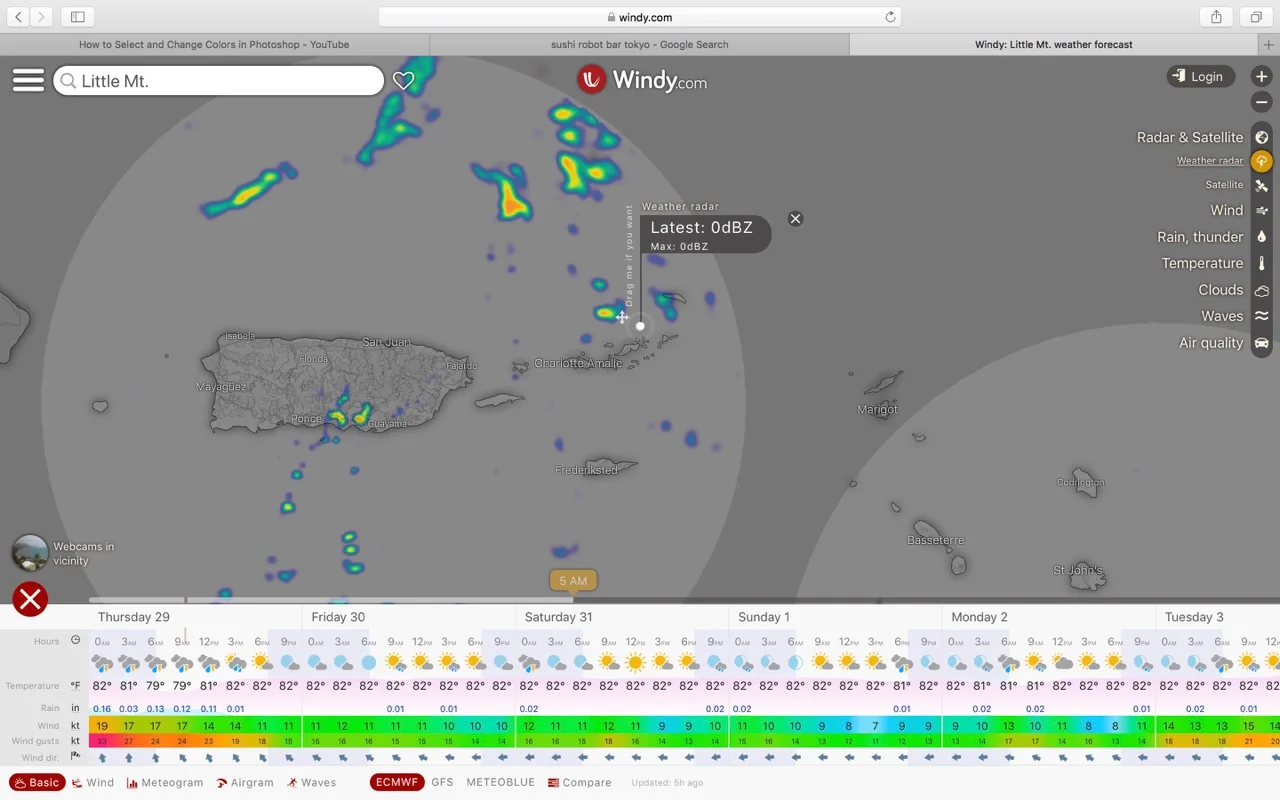Open a new tab with plus button
The height and width of the screenshot is (800, 1280).
pos(1269,44)
